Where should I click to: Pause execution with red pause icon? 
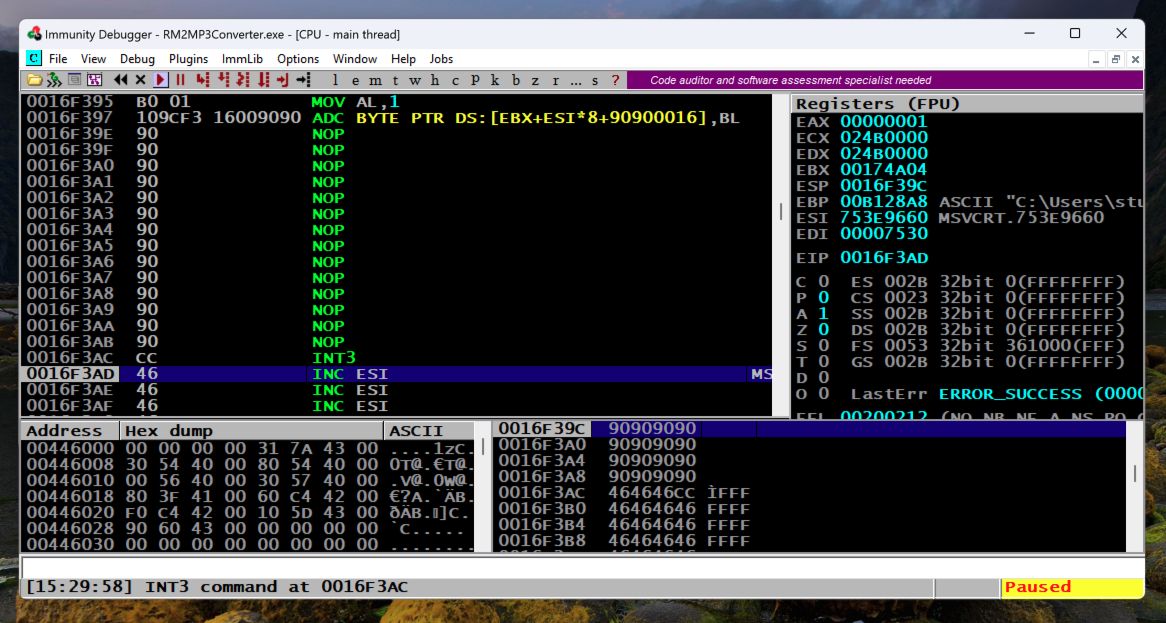pos(181,80)
